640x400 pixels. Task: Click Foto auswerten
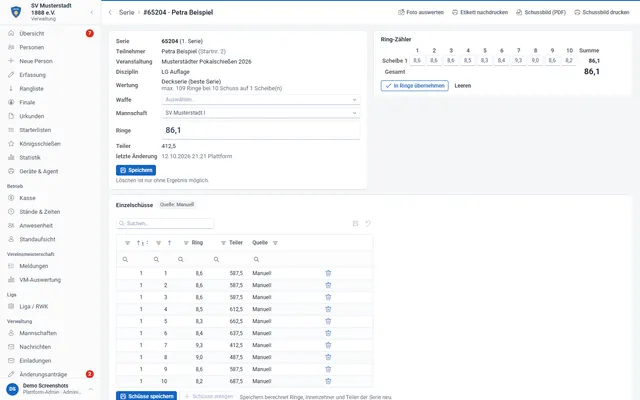pyautogui.click(x=421, y=12)
